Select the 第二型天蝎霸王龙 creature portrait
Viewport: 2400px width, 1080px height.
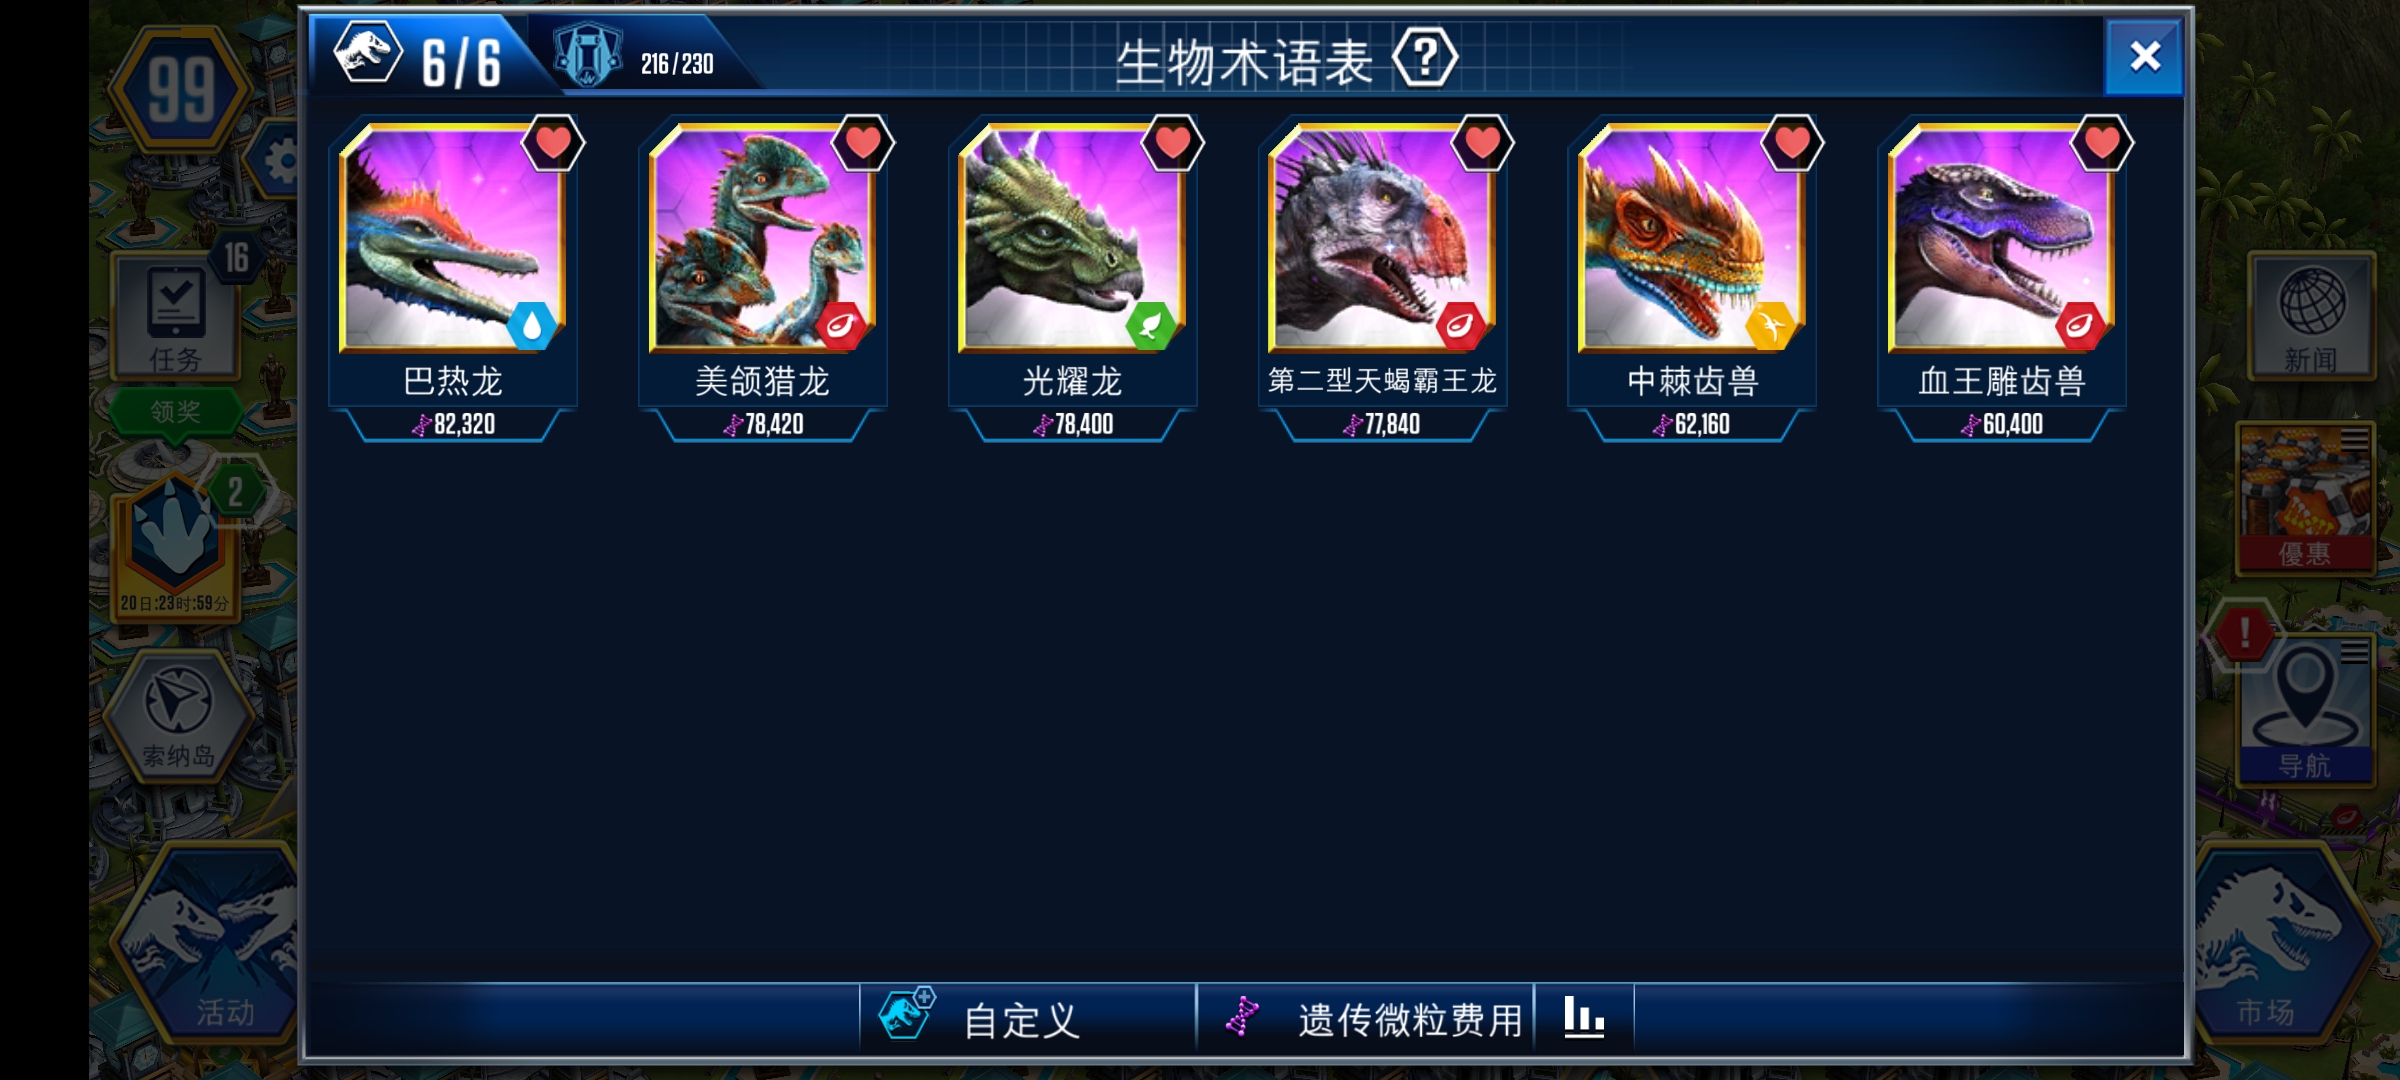point(1381,238)
